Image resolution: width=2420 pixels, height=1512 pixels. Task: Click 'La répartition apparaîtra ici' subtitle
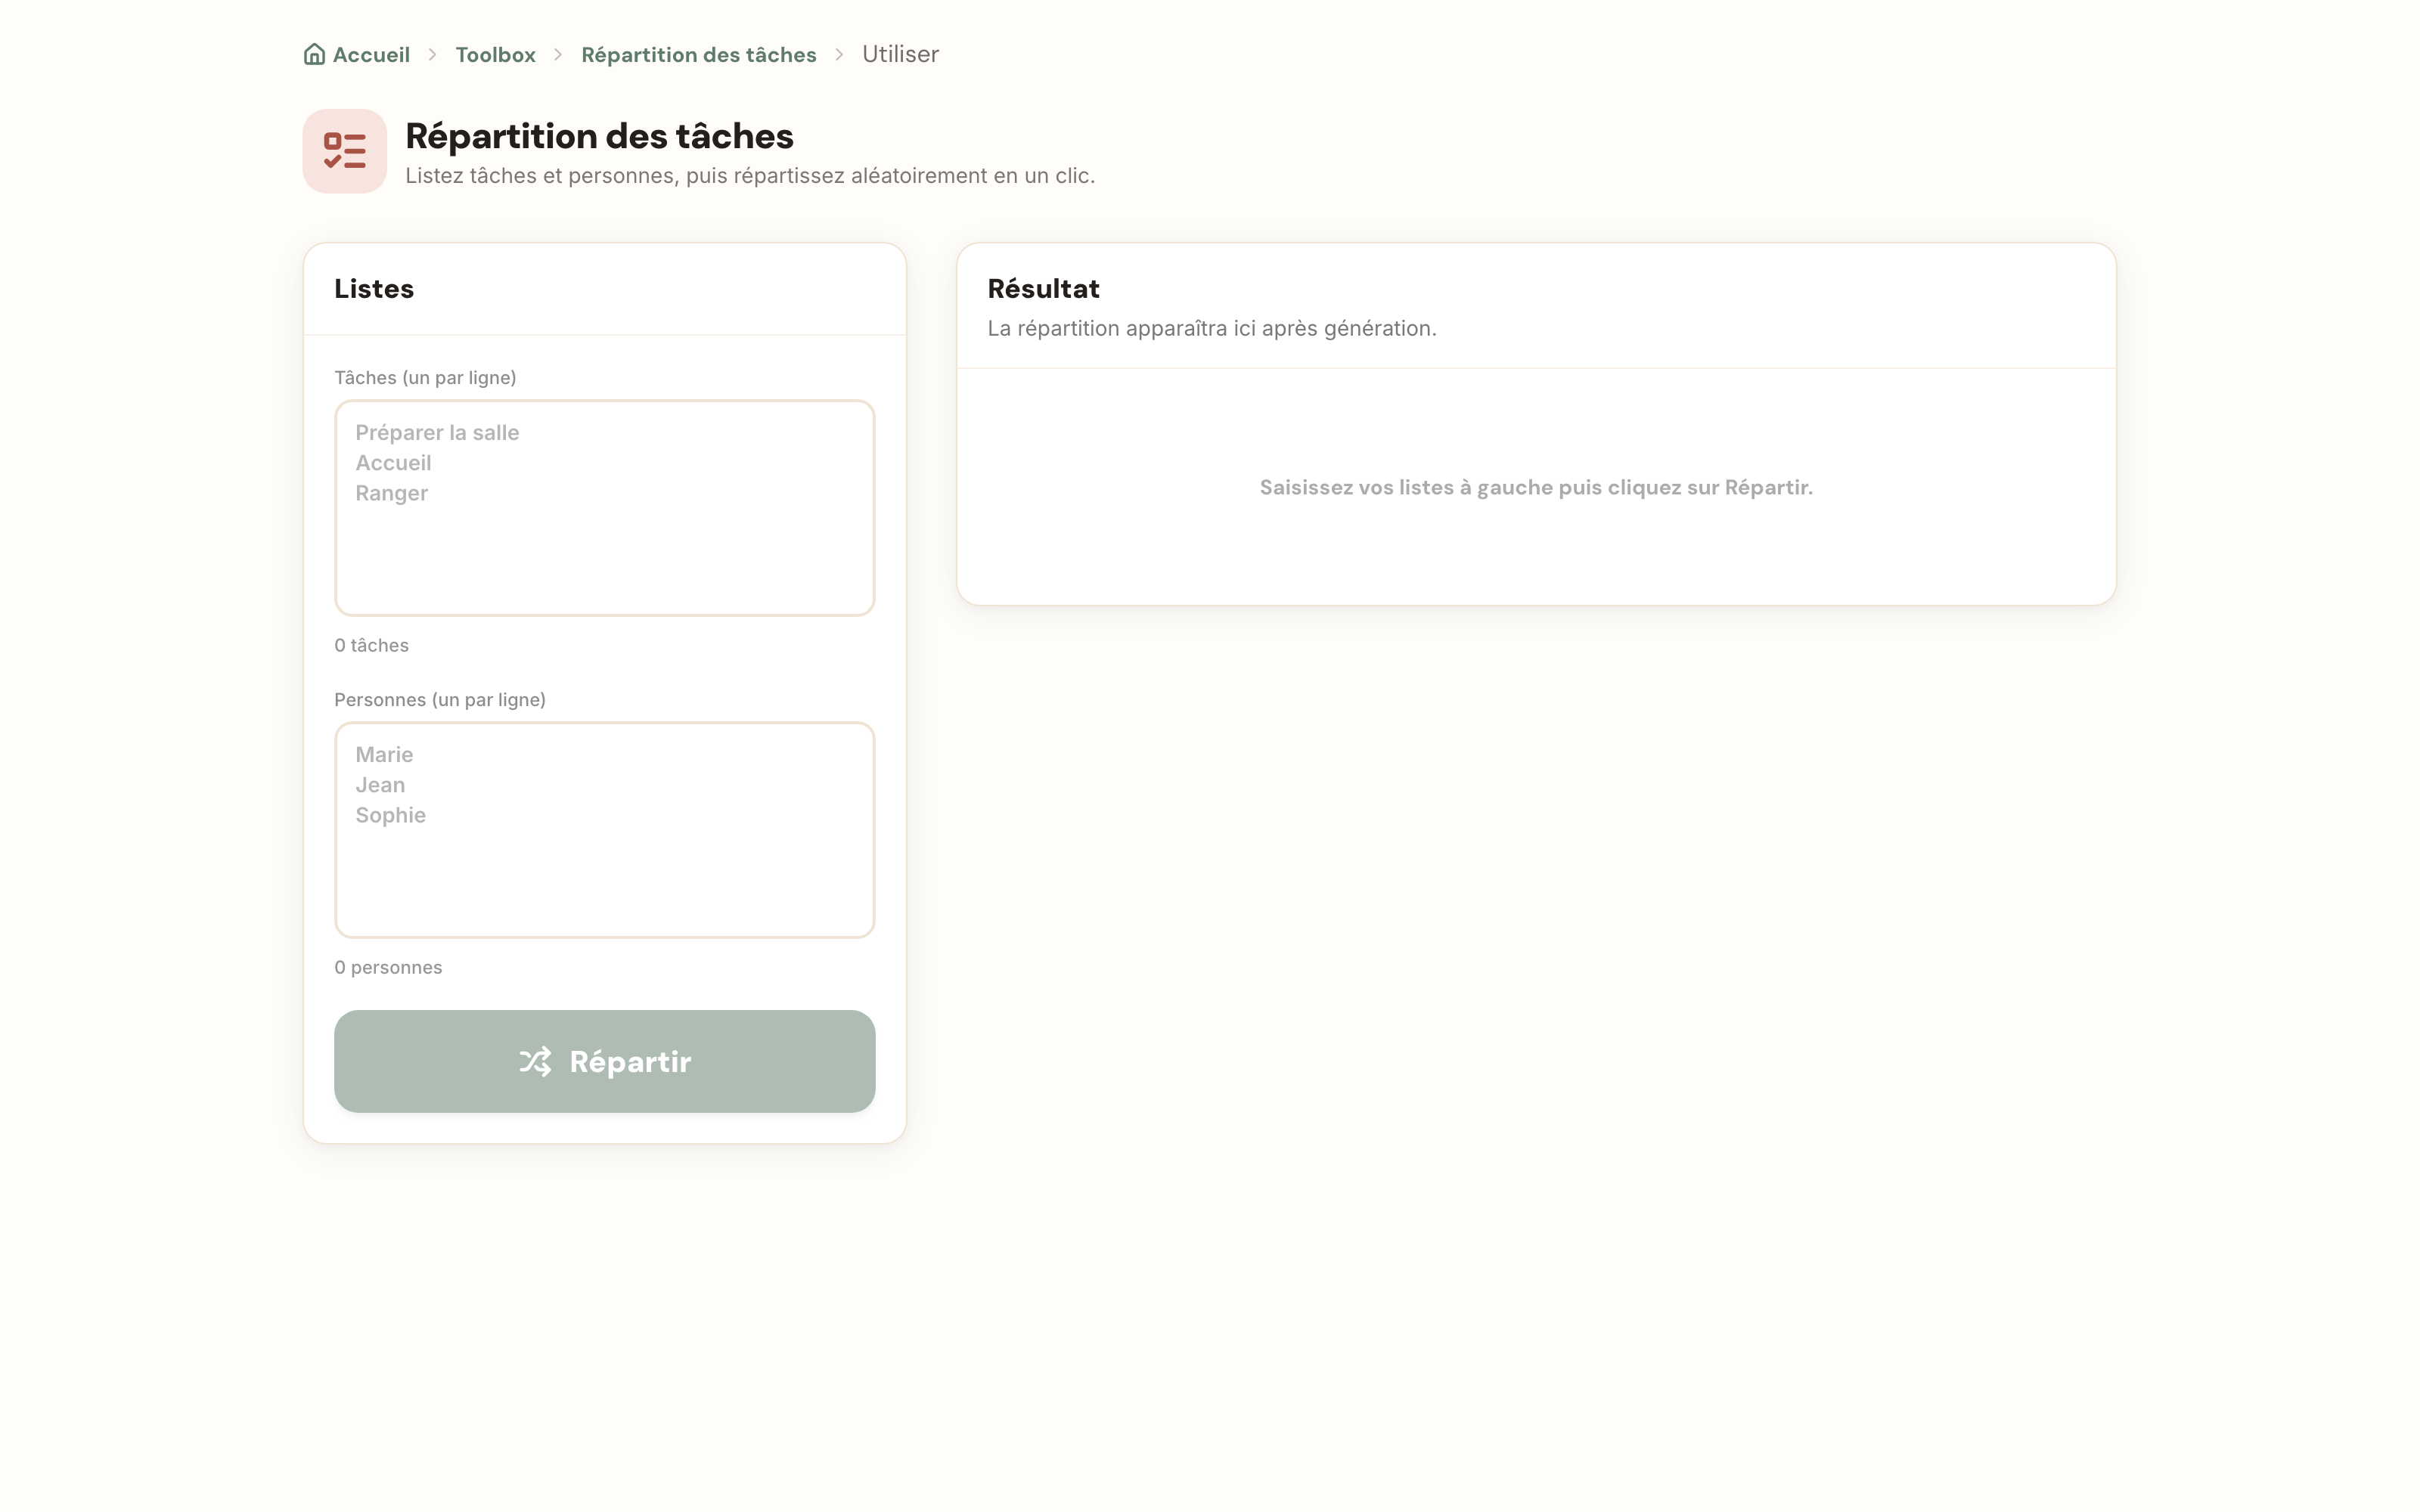tap(1212, 328)
